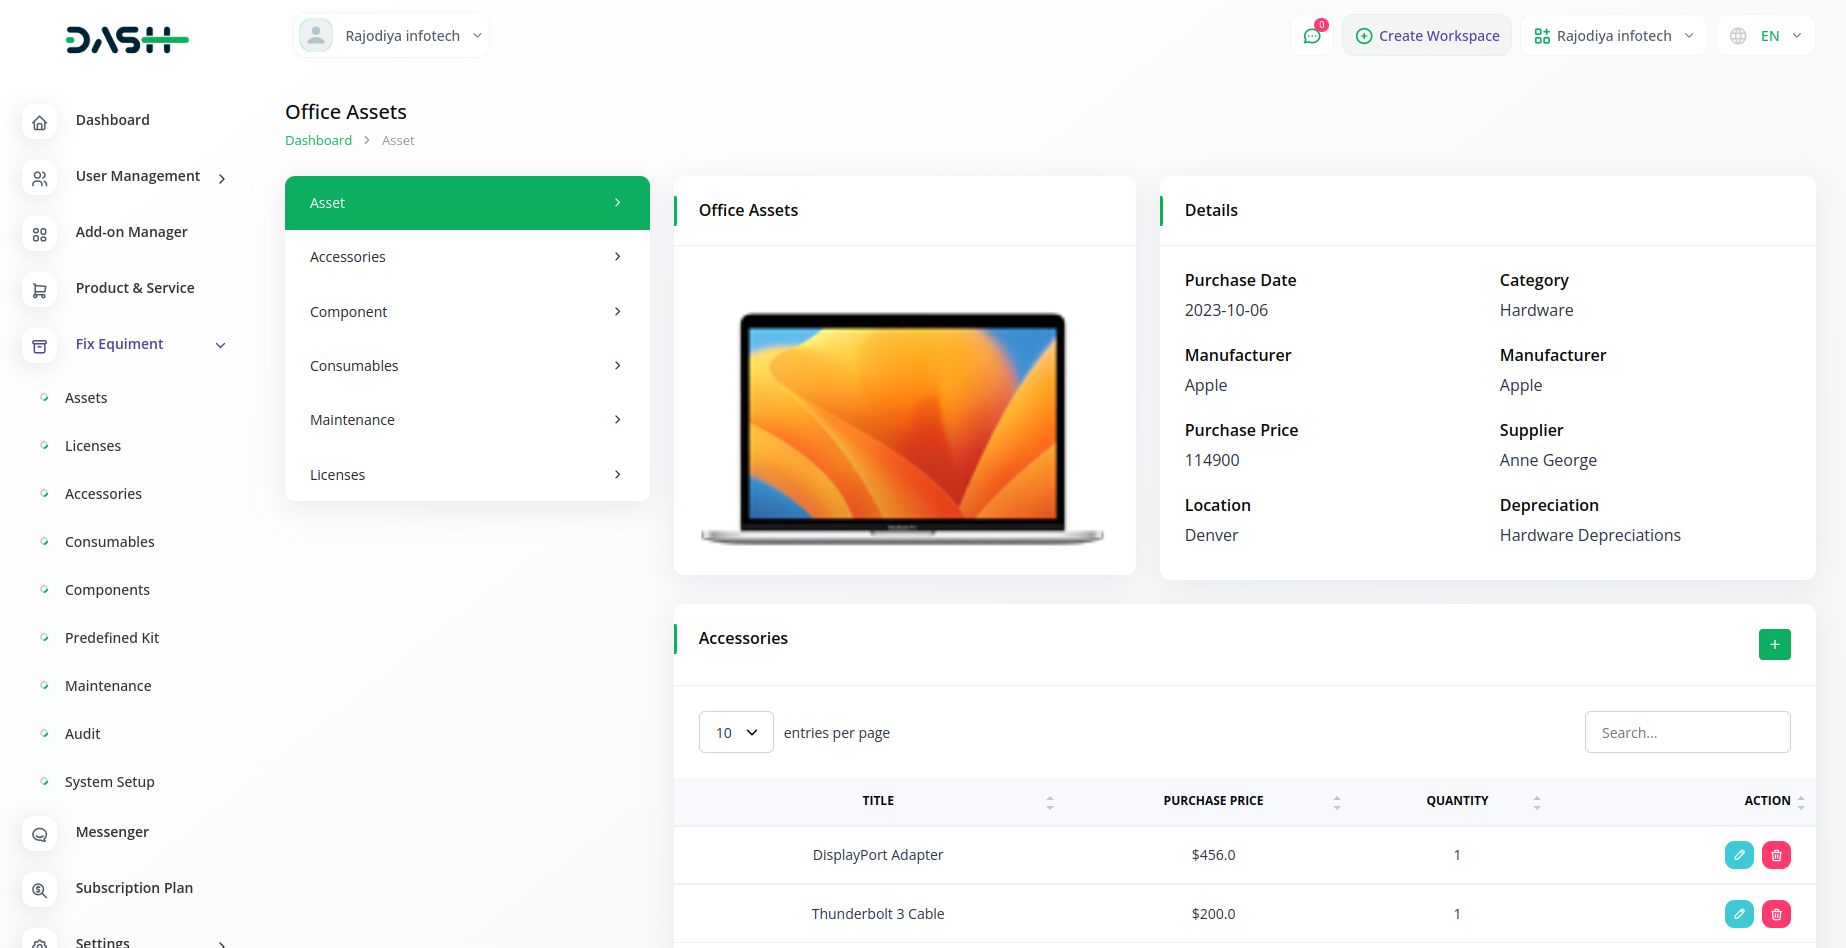Expand the User Management submenu

[221, 178]
